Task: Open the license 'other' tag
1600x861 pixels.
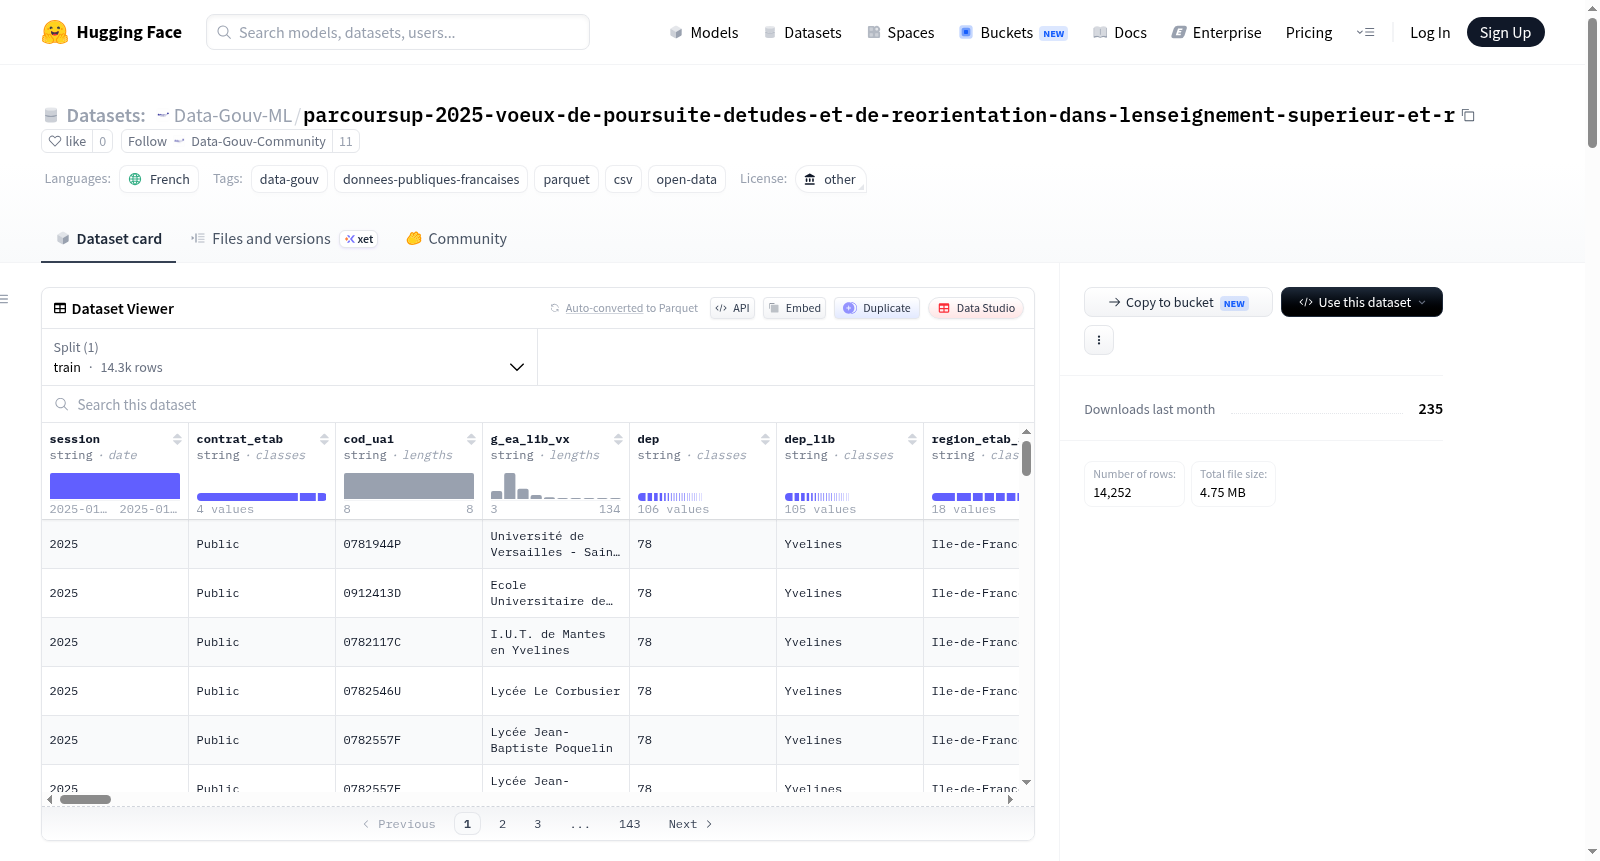Action: tap(831, 179)
